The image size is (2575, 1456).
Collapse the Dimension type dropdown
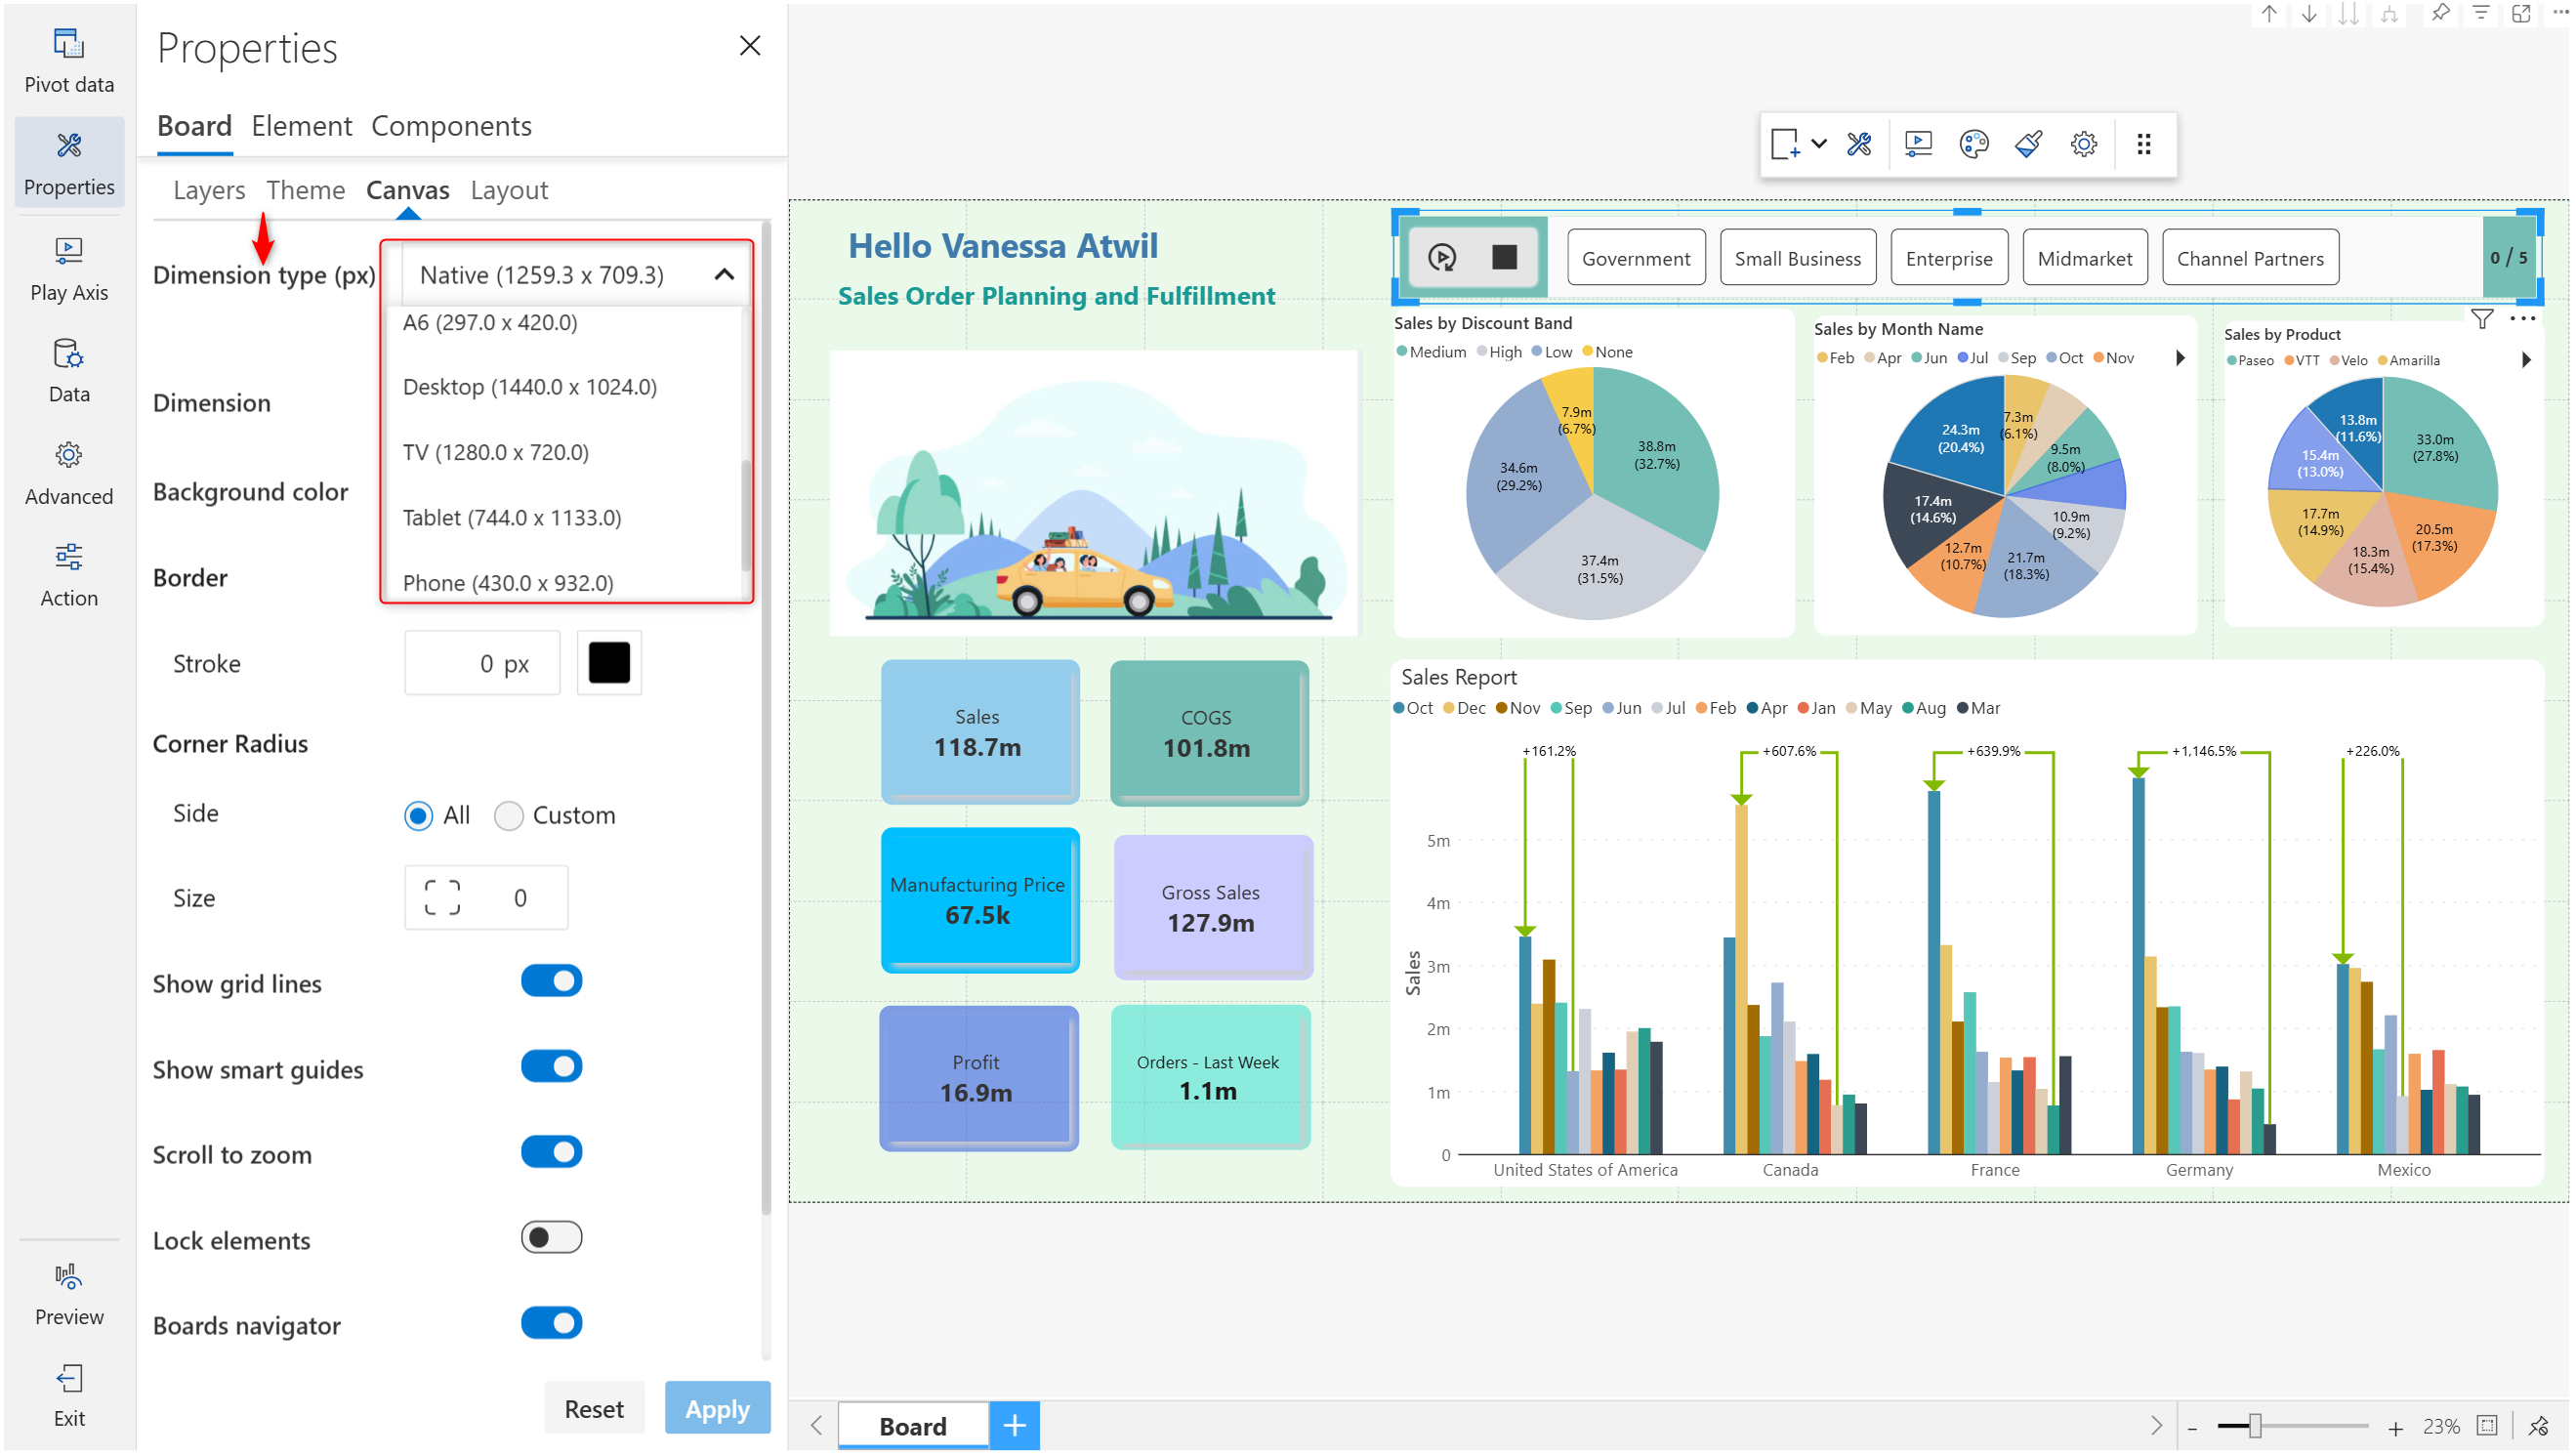click(724, 274)
